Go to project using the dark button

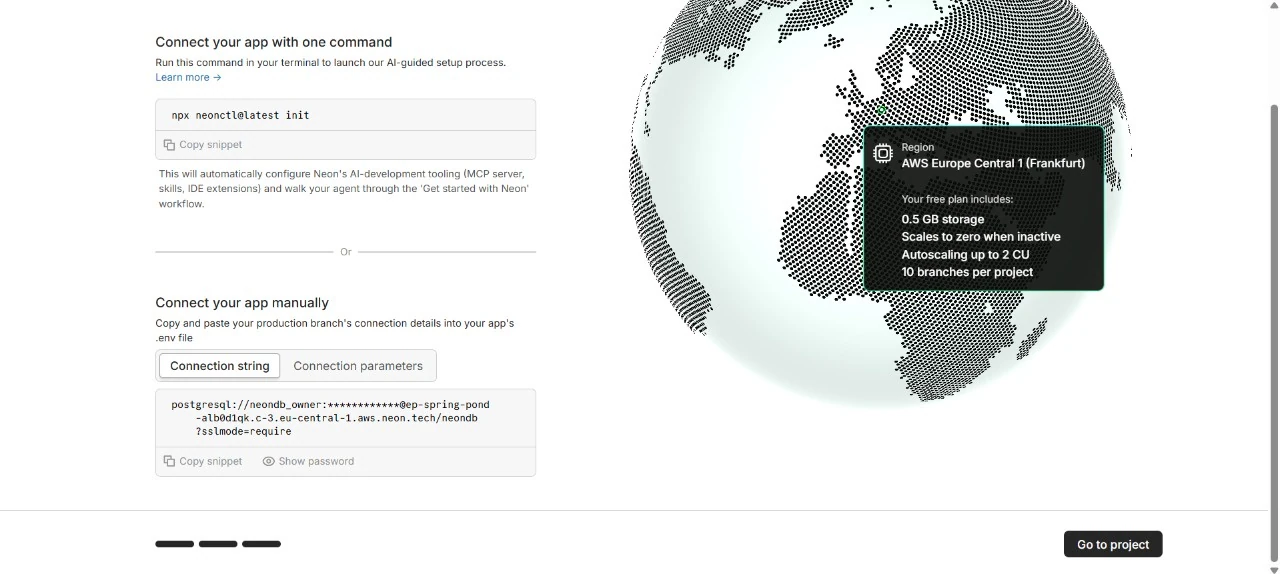tap(1113, 544)
